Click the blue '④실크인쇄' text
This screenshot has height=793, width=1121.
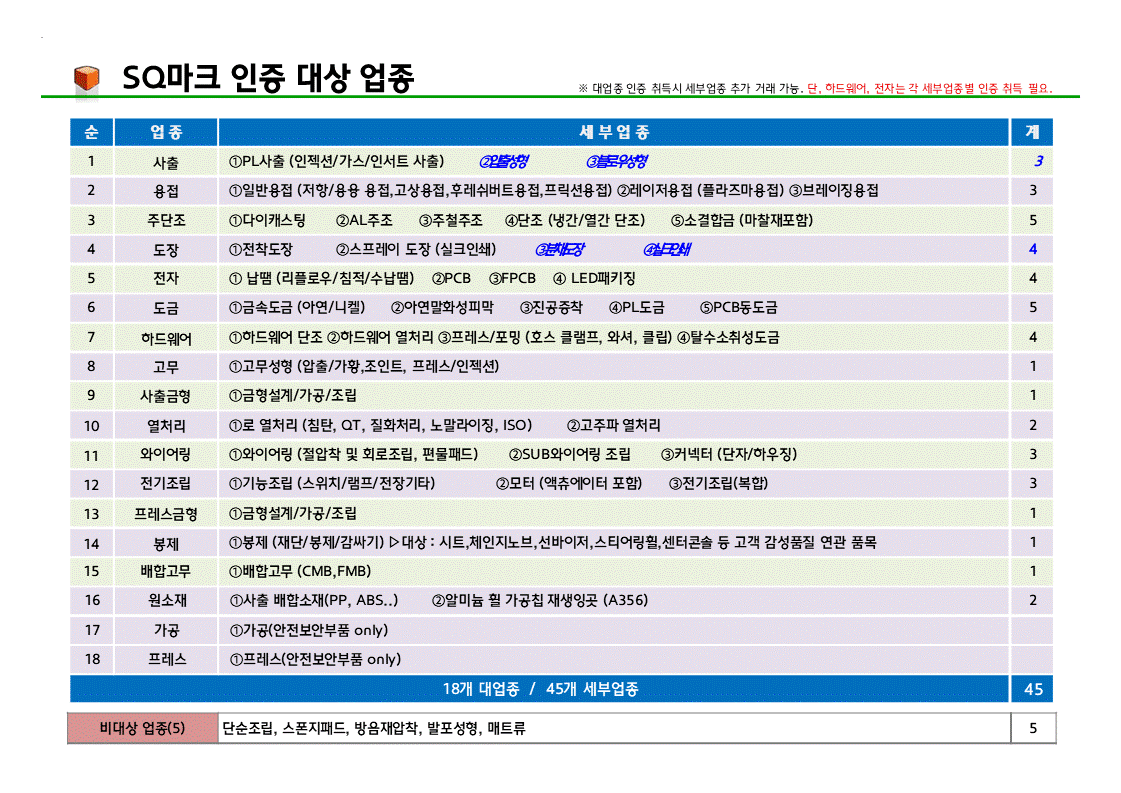point(667,250)
